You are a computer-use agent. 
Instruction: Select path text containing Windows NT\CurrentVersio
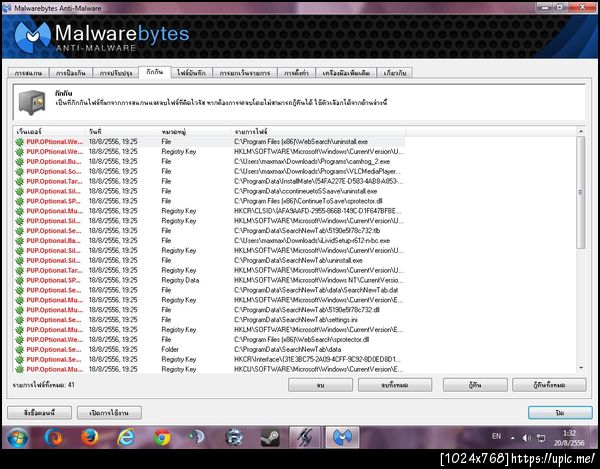pyautogui.click(x=318, y=280)
